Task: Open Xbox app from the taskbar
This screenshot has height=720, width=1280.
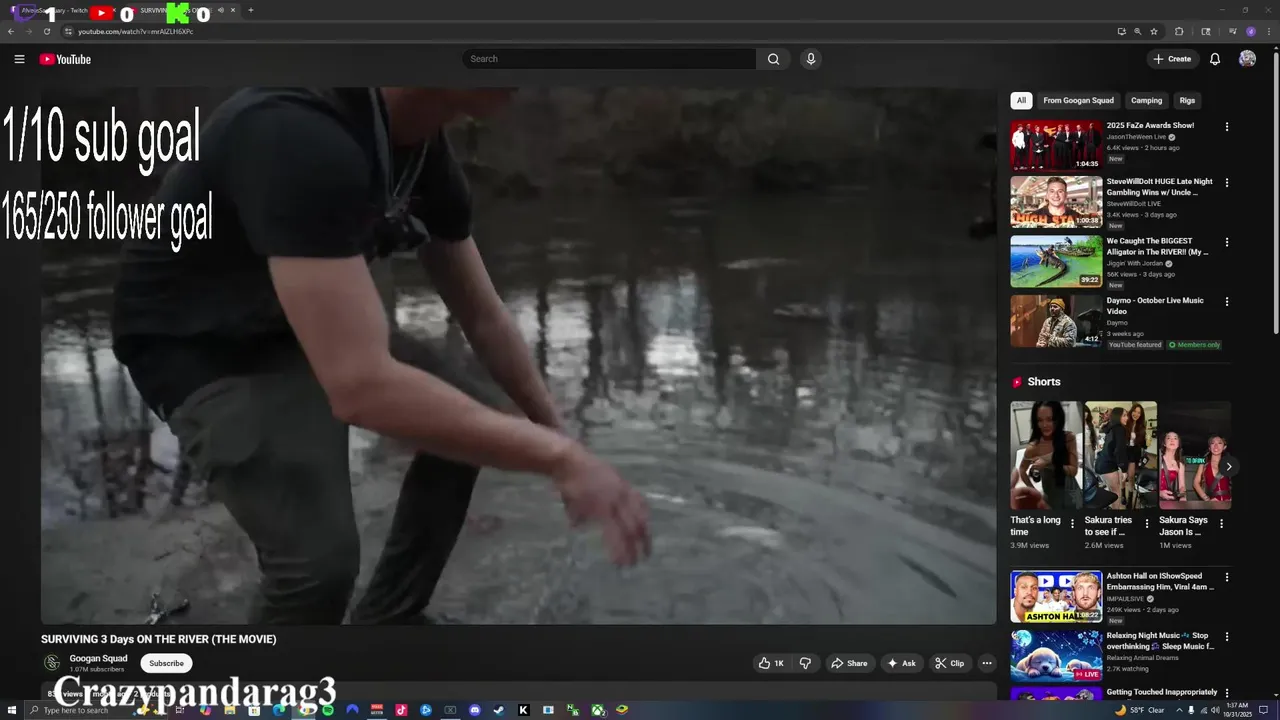Action: click(x=597, y=710)
